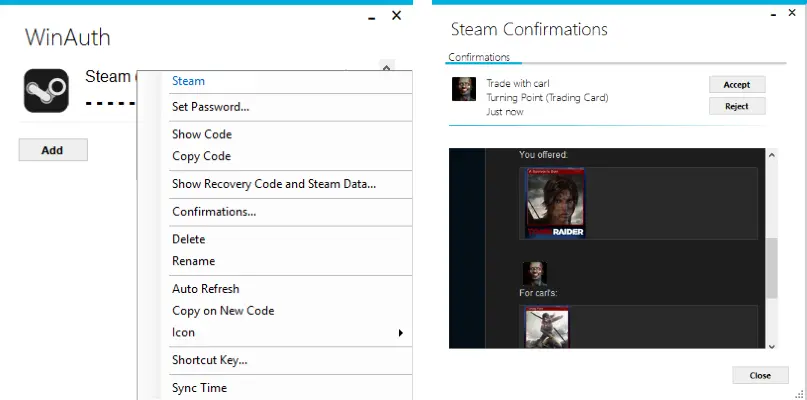Click "Turning Point (Trading Card)" text

click(x=547, y=97)
